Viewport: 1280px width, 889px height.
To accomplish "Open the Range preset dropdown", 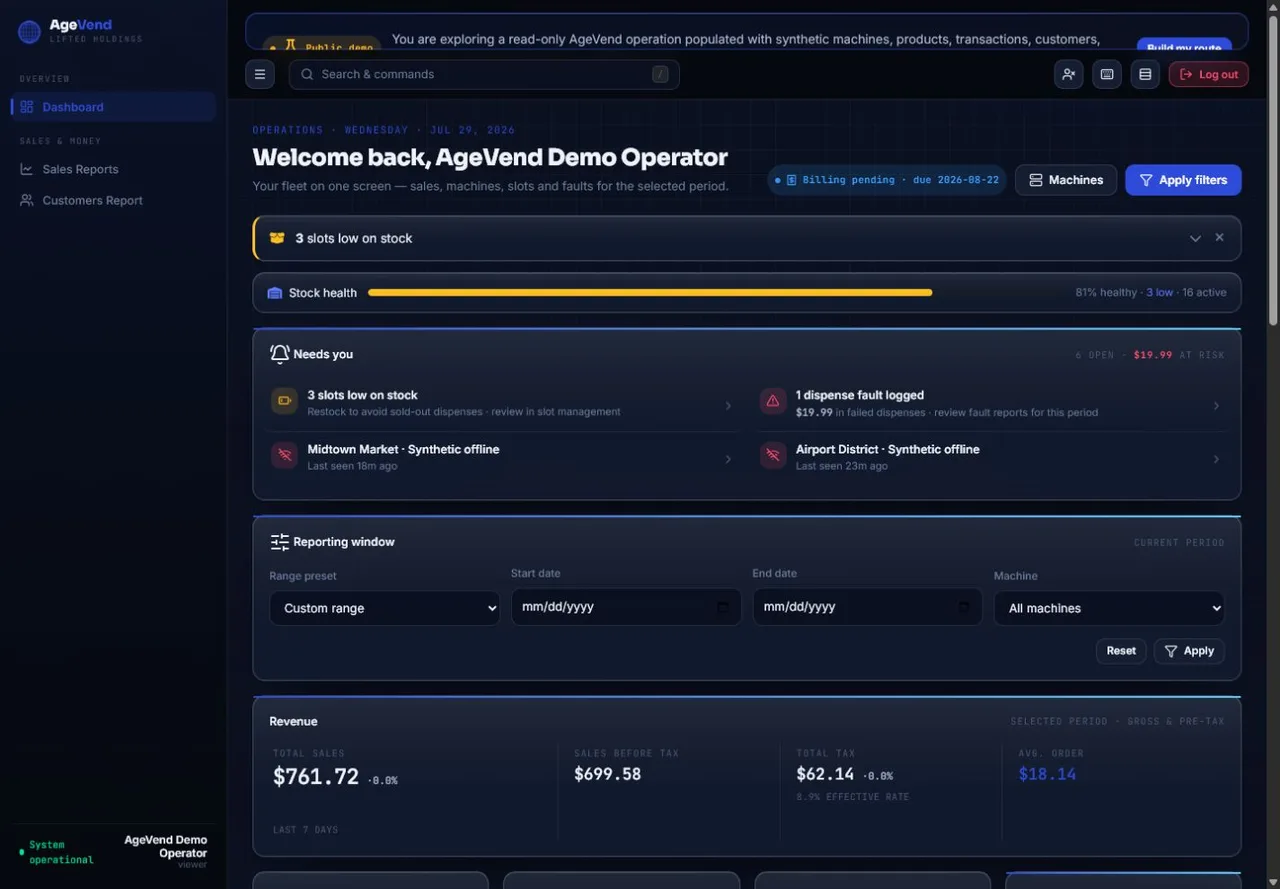I will coord(384,608).
